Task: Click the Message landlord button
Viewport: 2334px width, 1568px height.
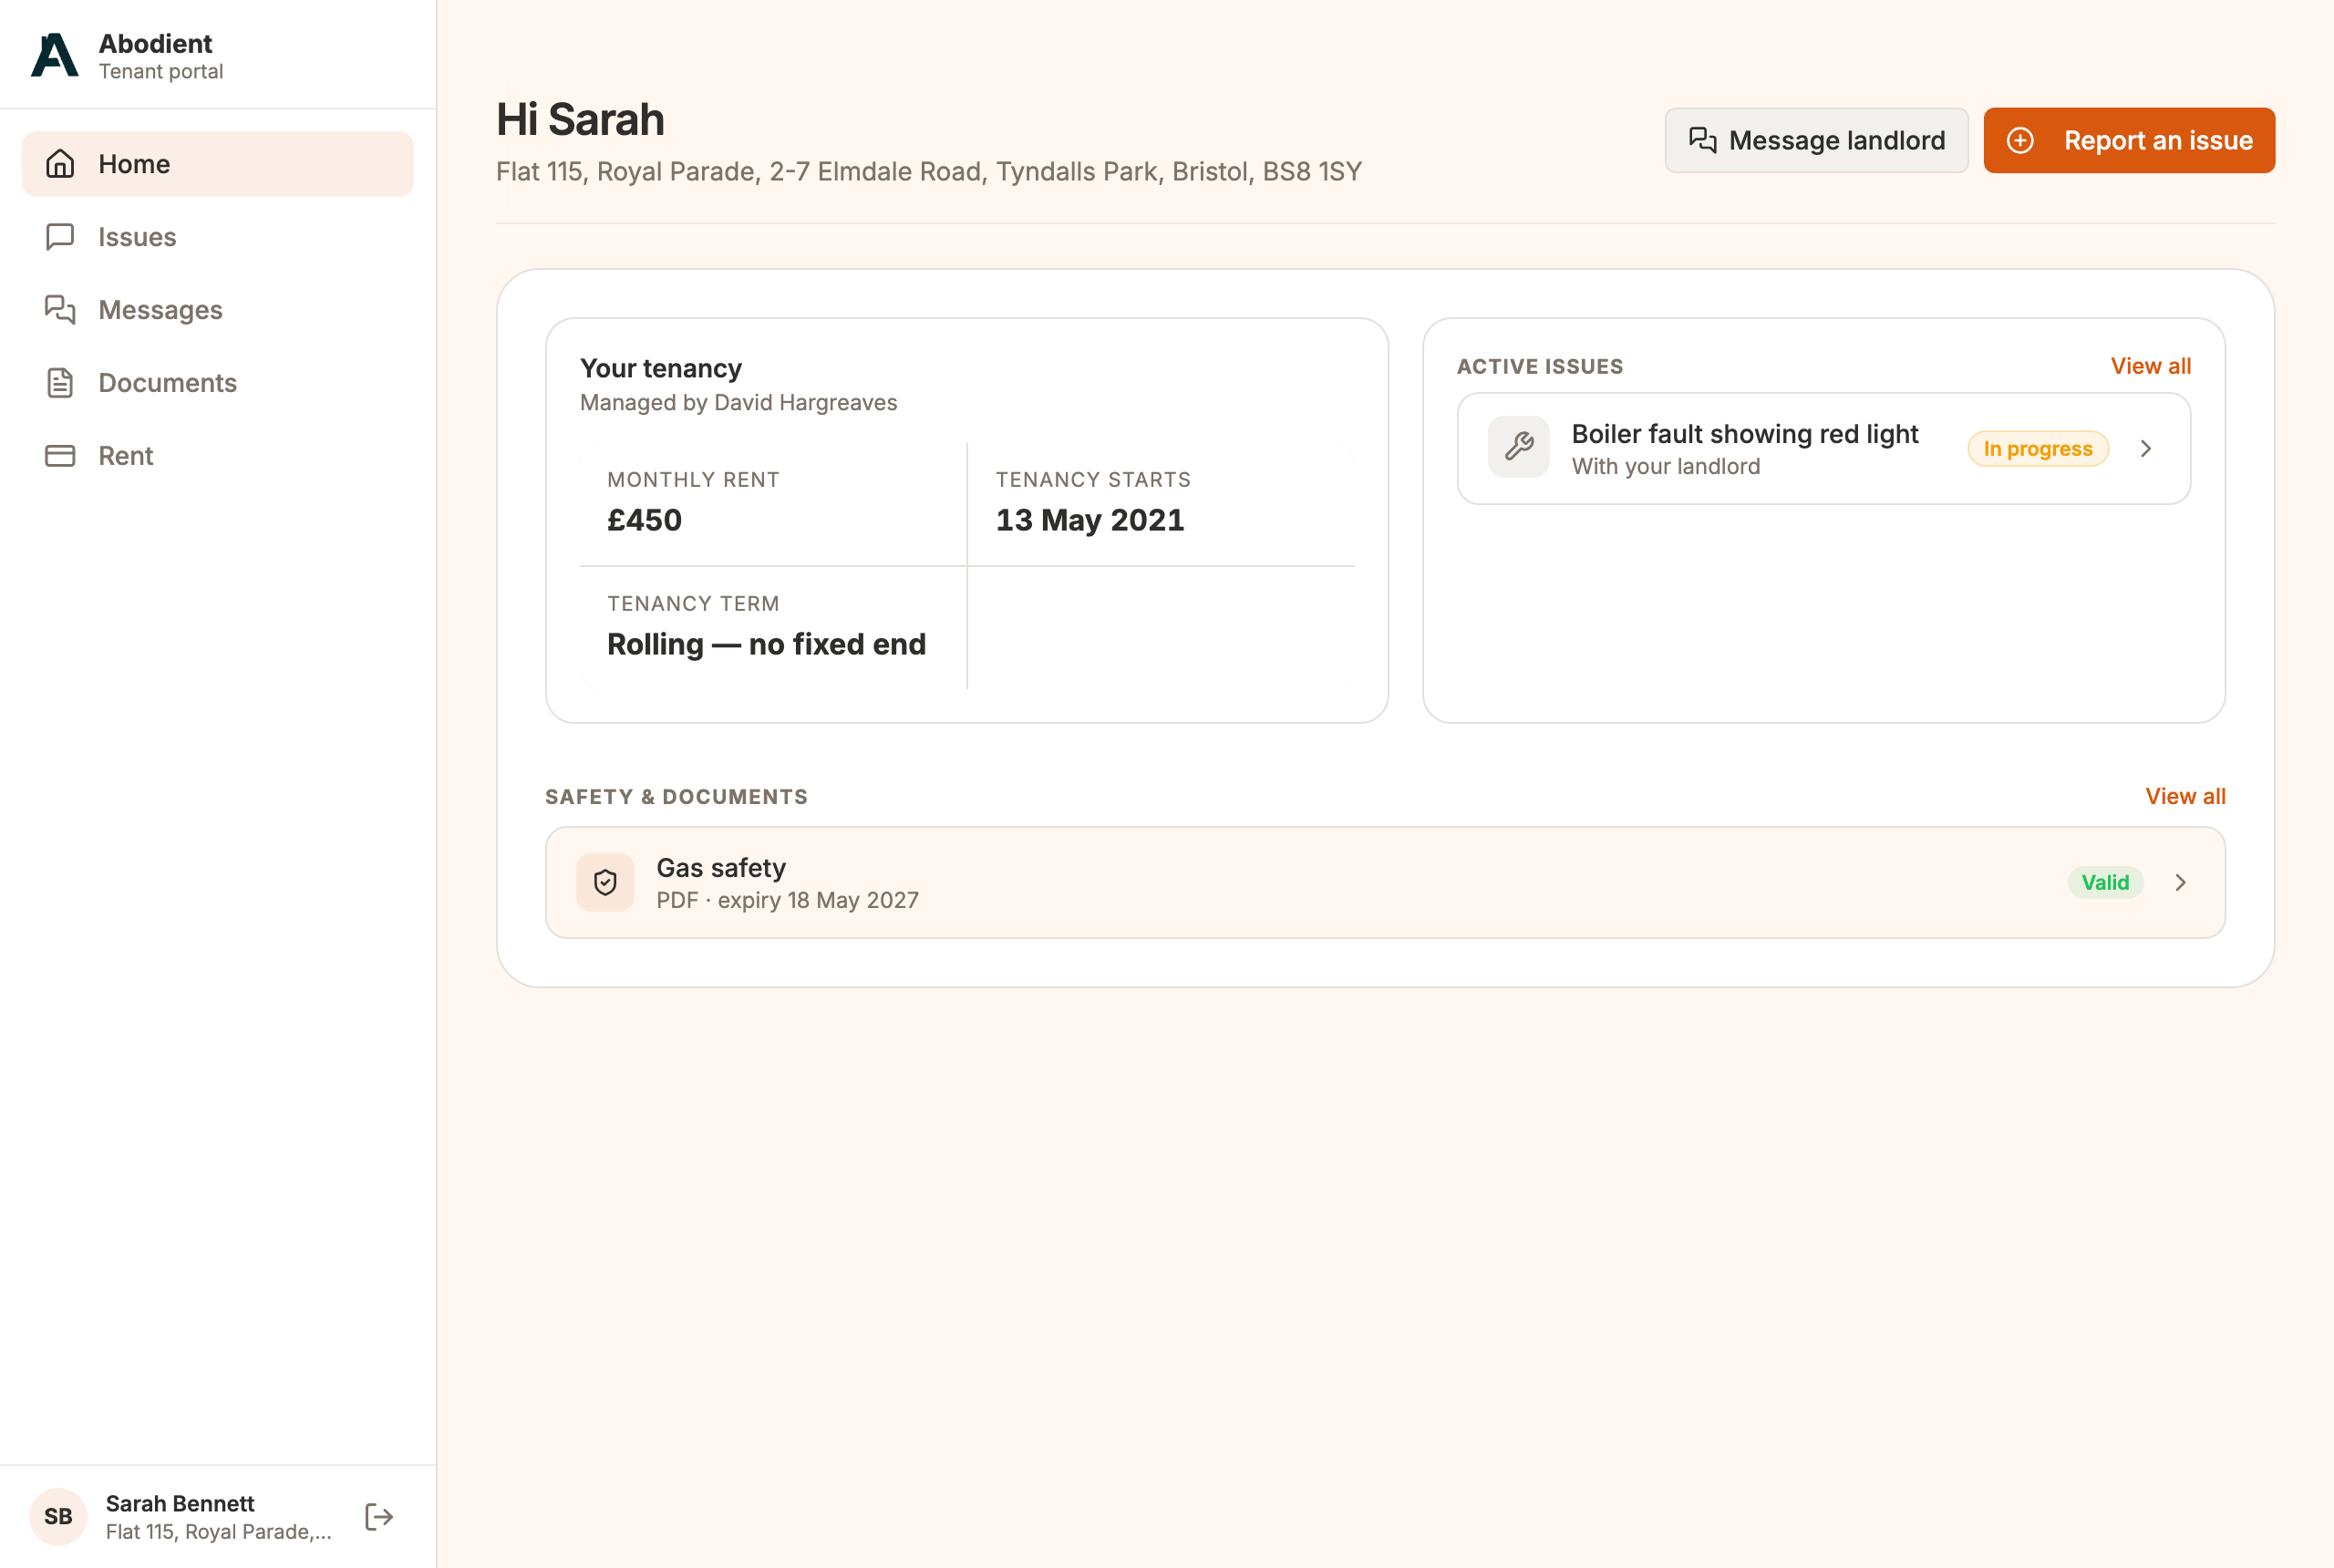Action: [1816, 140]
